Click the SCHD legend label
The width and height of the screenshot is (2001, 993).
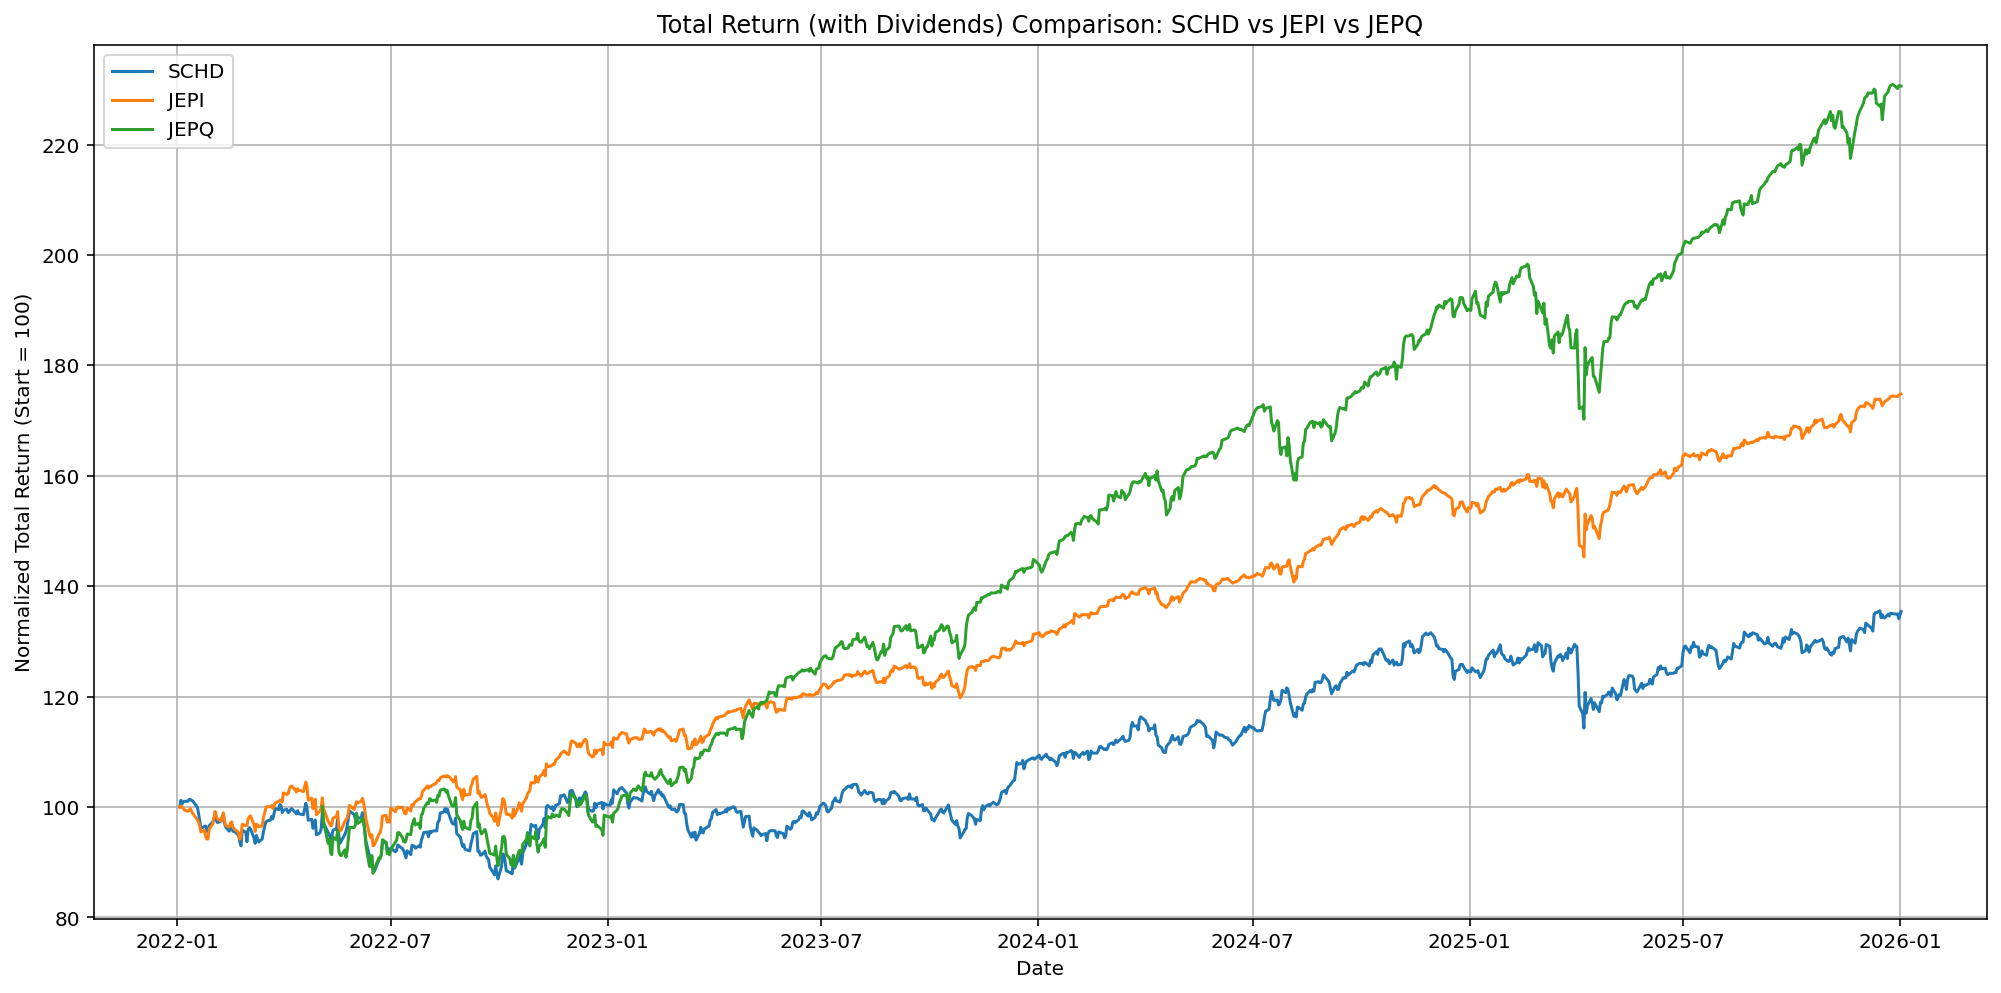(196, 71)
